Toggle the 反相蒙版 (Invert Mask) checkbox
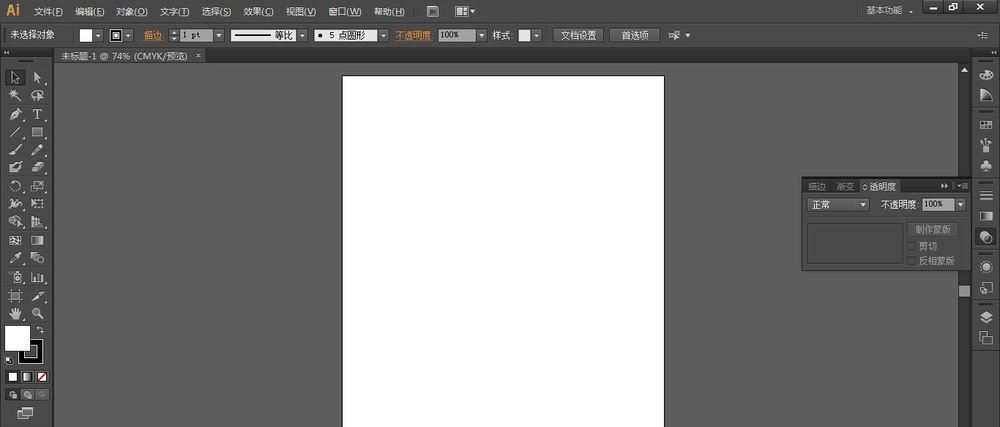Image resolution: width=1000 pixels, height=427 pixels. tap(911, 260)
